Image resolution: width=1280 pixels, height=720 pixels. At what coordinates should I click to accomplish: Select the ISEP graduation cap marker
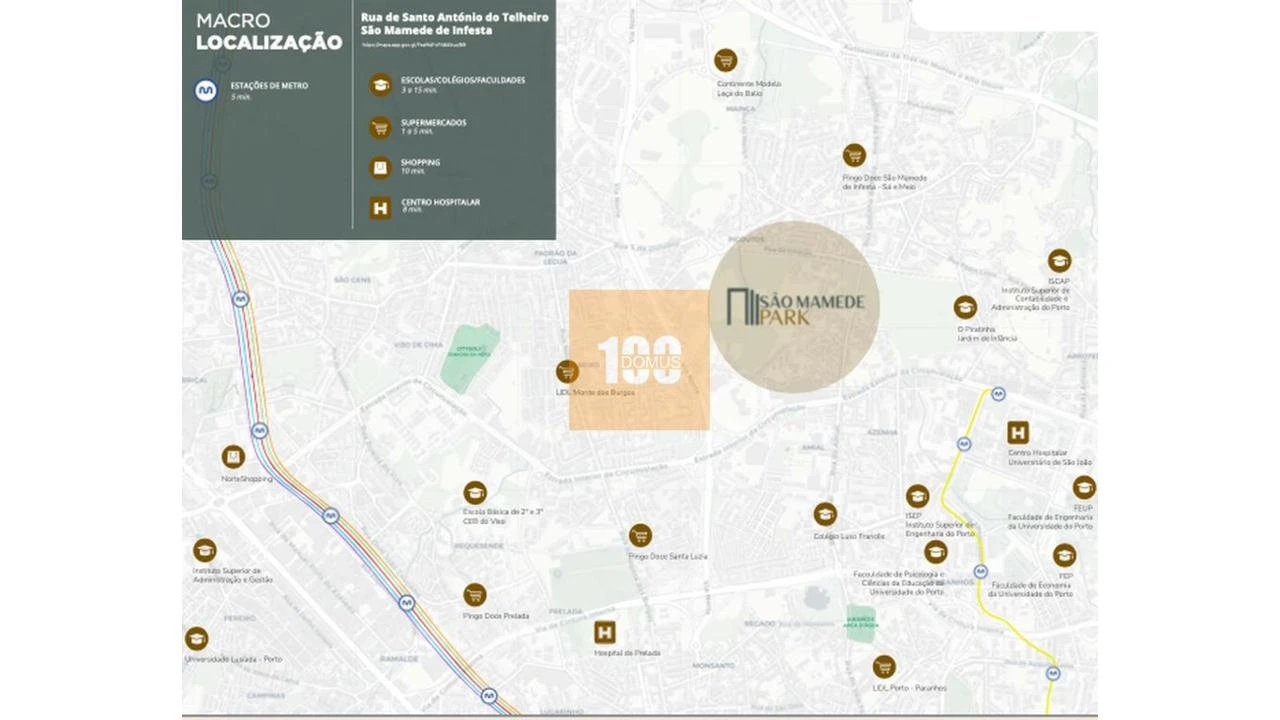(x=917, y=496)
